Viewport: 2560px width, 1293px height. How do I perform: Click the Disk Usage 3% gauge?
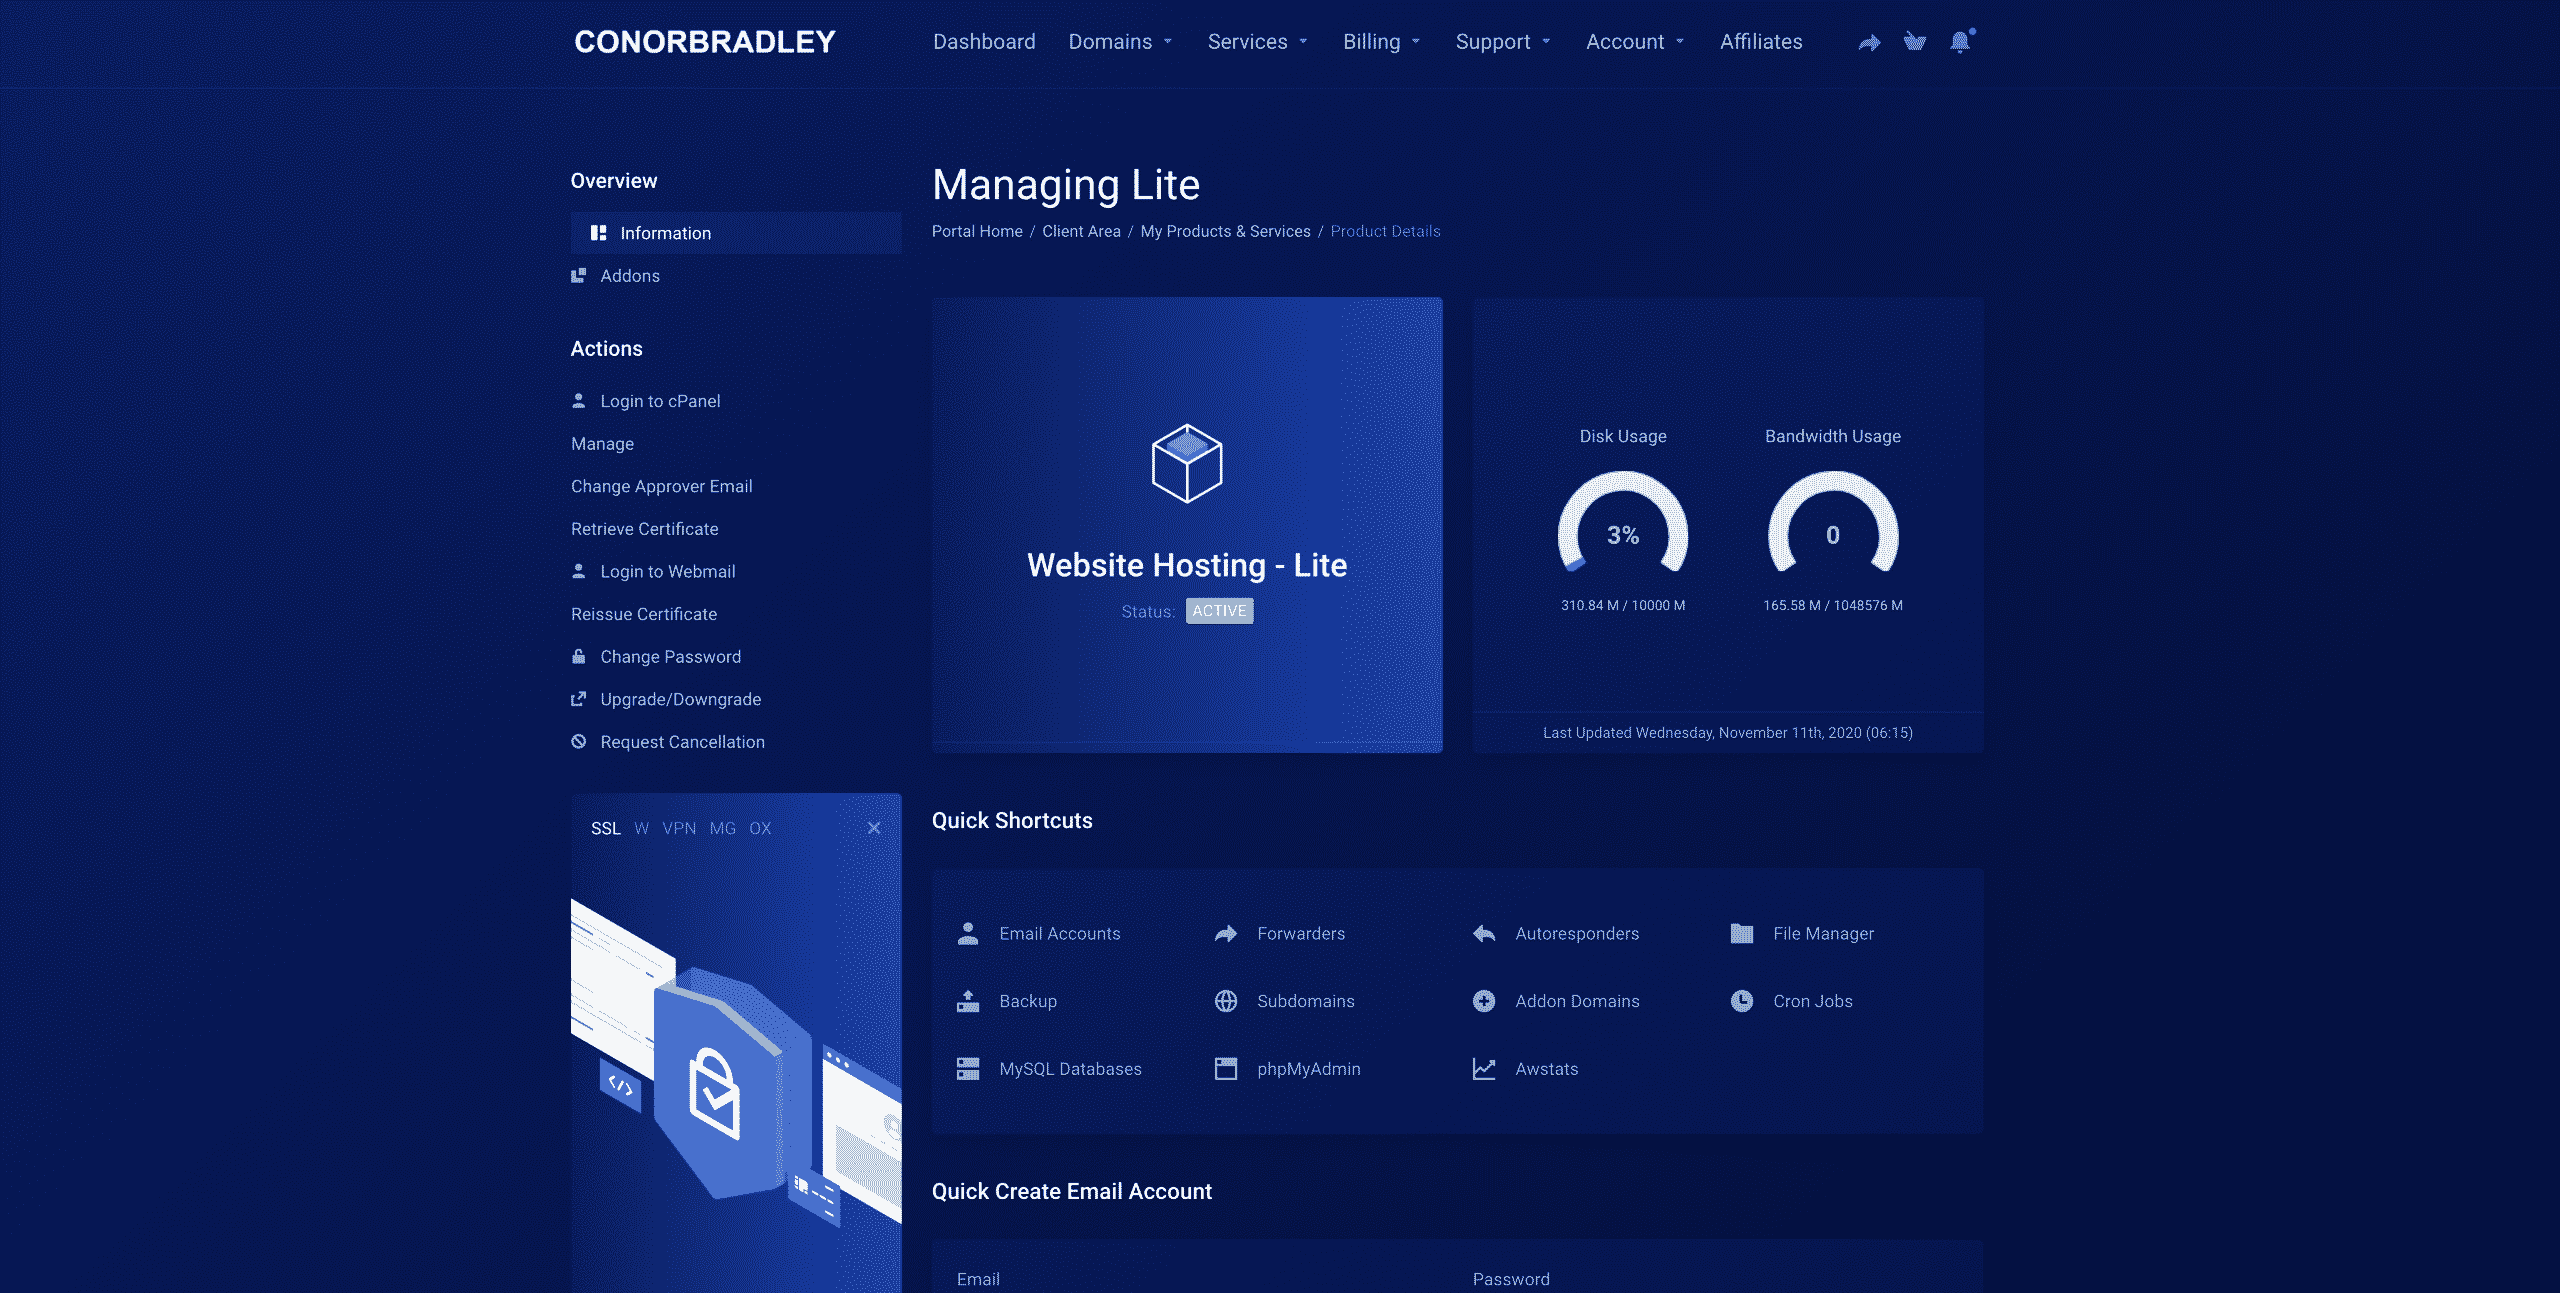1623,524
